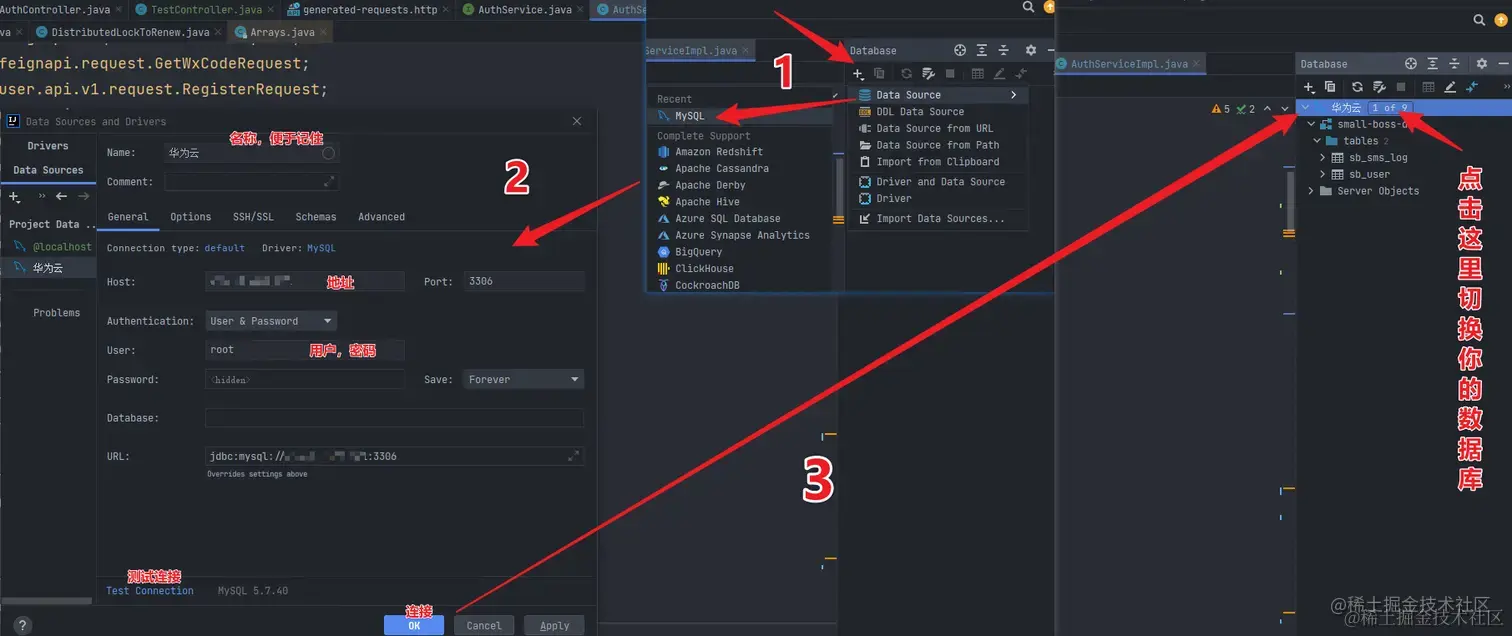1512x636 pixels.
Task: Edit source pencil icon in right Database panel
Action: tap(1450, 87)
